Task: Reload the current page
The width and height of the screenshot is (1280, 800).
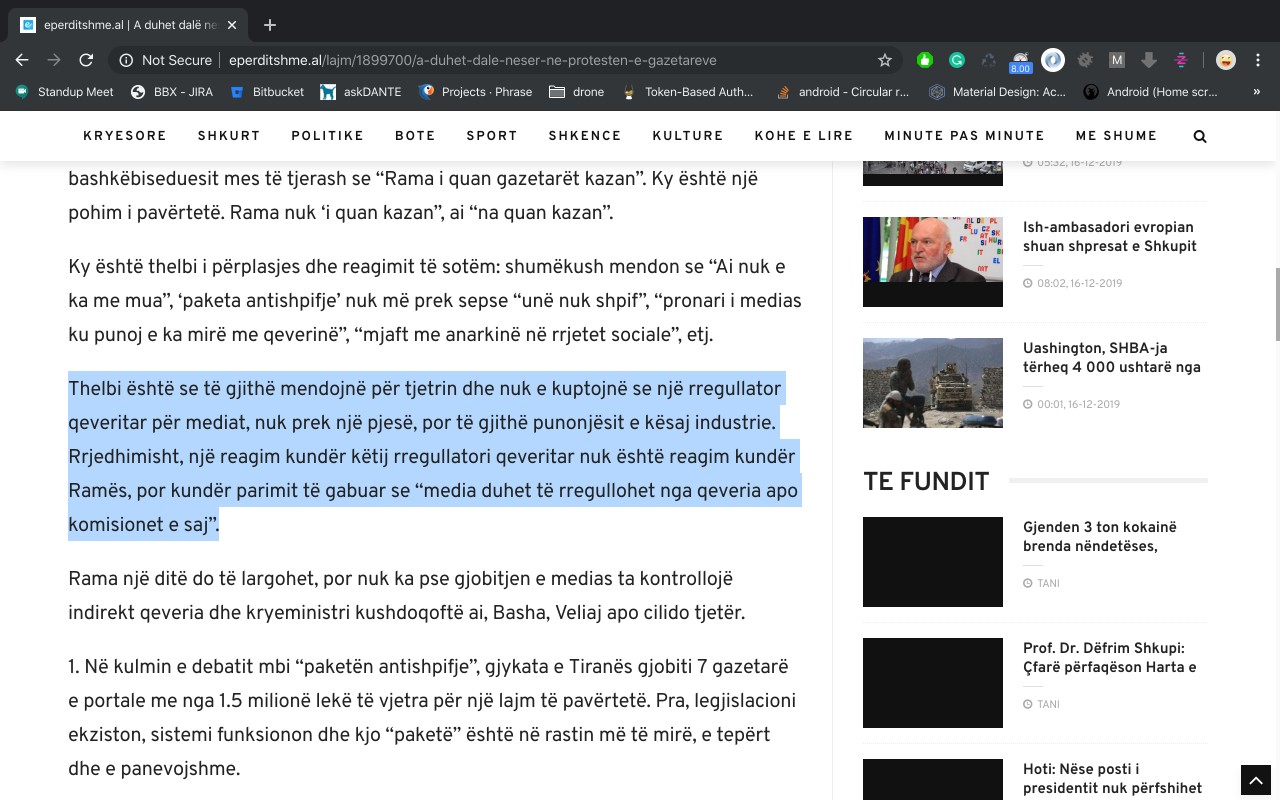Action: point(86,60)
